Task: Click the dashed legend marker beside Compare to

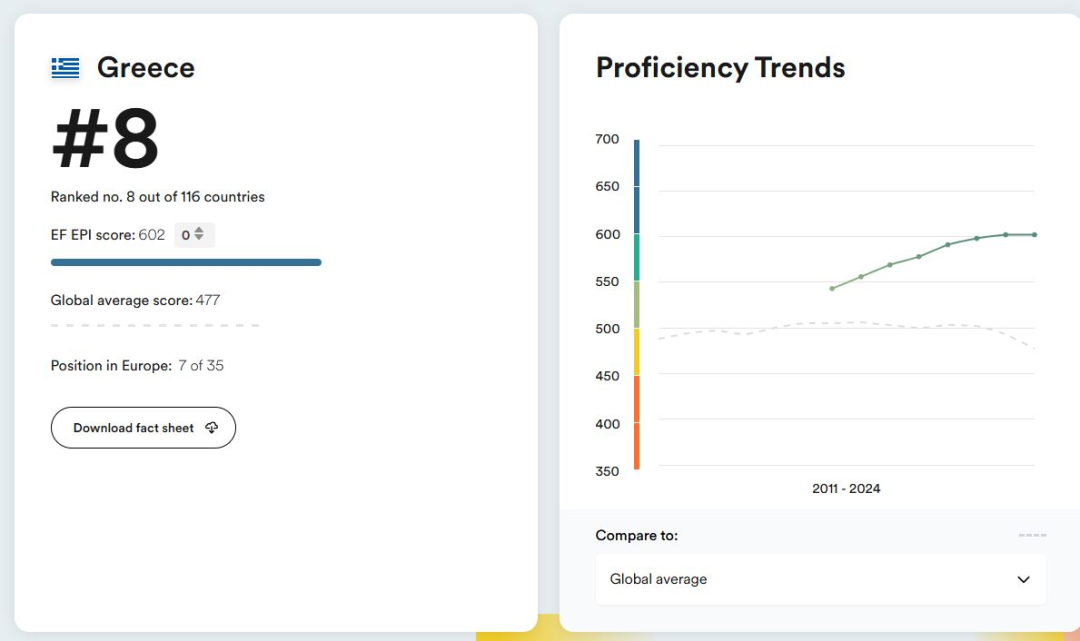Action: click(1032, 535)
